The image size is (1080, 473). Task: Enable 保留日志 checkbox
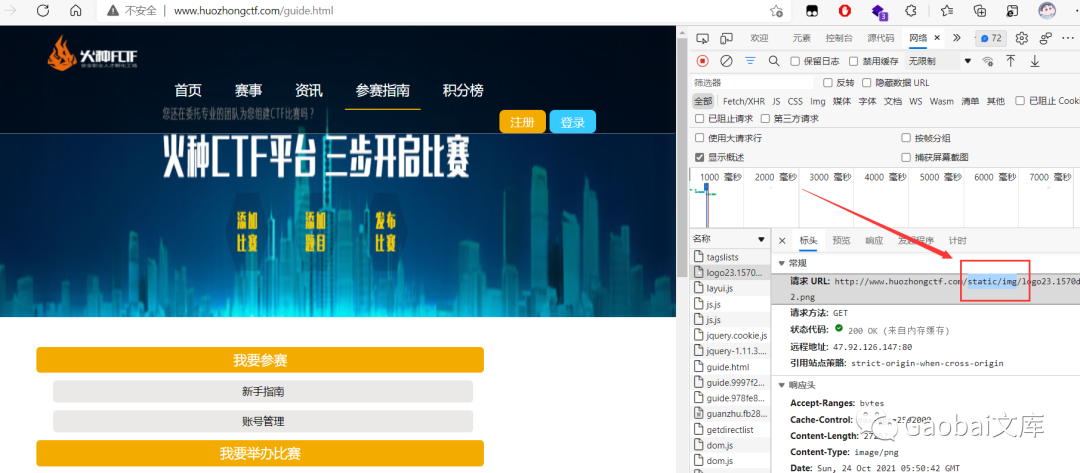pyautogui.click(x=795, y=61)
